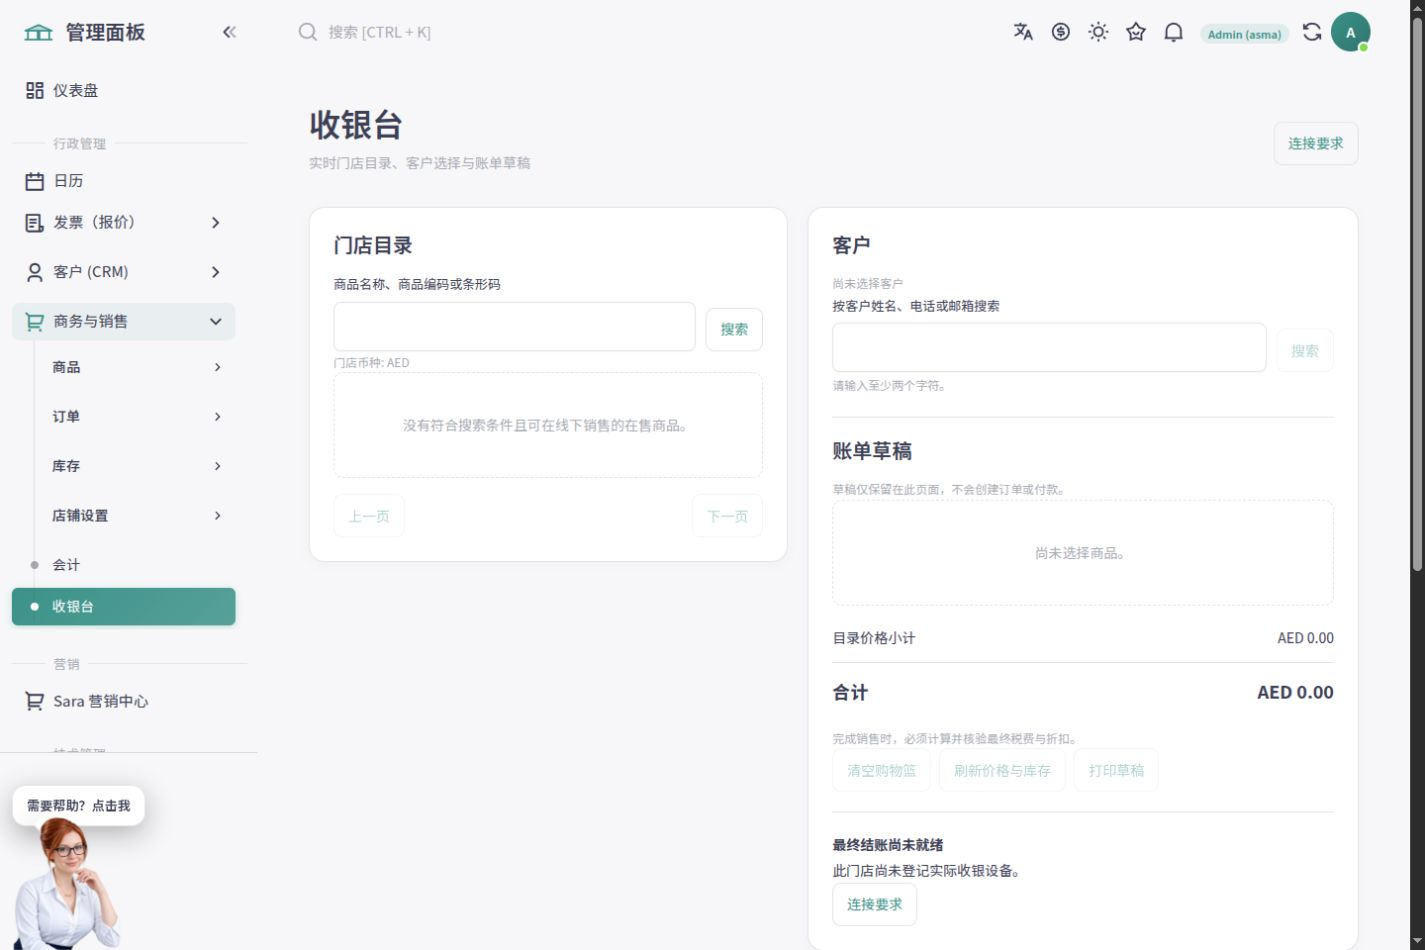Click the 清空购物篮 button
Image resolution: width=1425 pixels, height=950 pixels.
(882, 770)
